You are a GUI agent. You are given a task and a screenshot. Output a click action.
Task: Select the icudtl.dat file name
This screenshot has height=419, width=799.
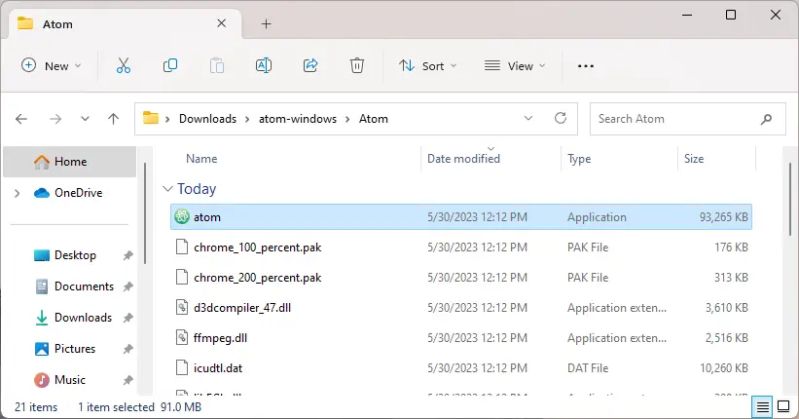(218, 368)
